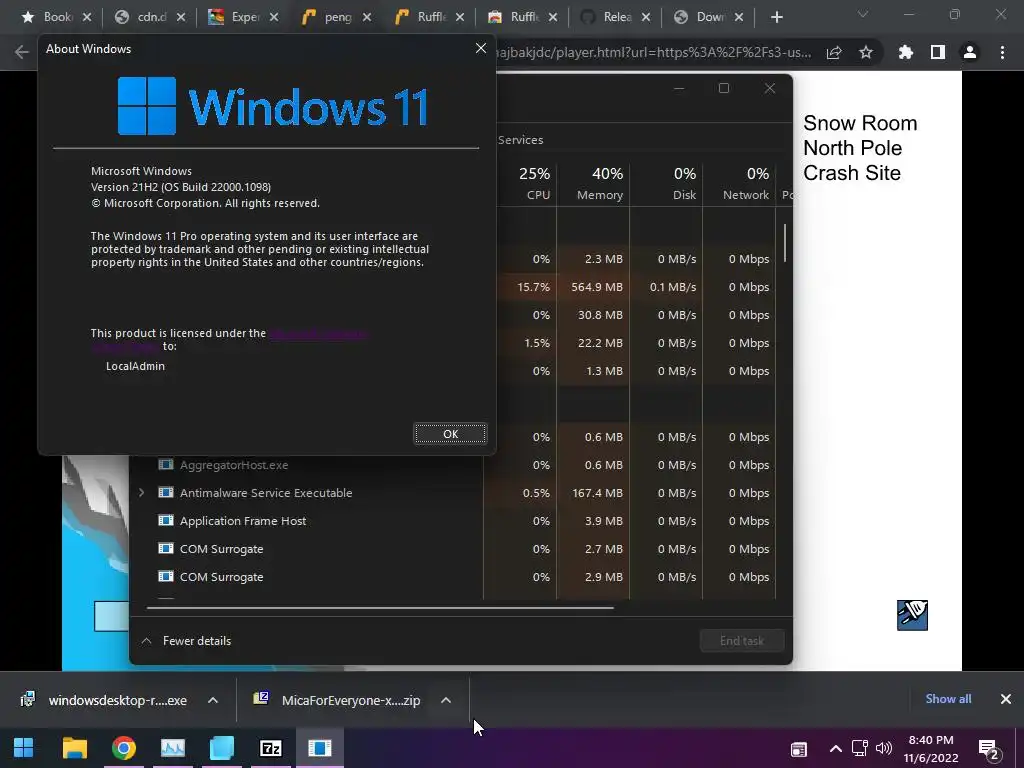Viewport: 1024px width, 768px height.
Task: Click Show all downloads
Action: tap(948, 699)
